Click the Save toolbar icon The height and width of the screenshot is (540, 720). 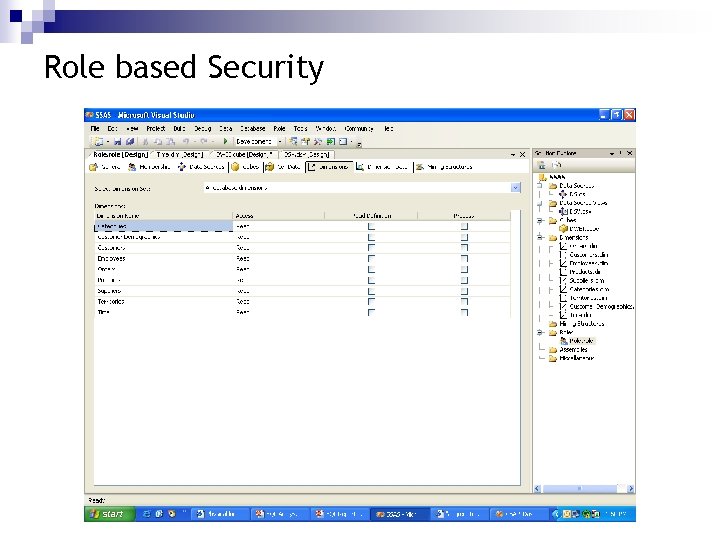pyautogui.click(x=118, y=142)
